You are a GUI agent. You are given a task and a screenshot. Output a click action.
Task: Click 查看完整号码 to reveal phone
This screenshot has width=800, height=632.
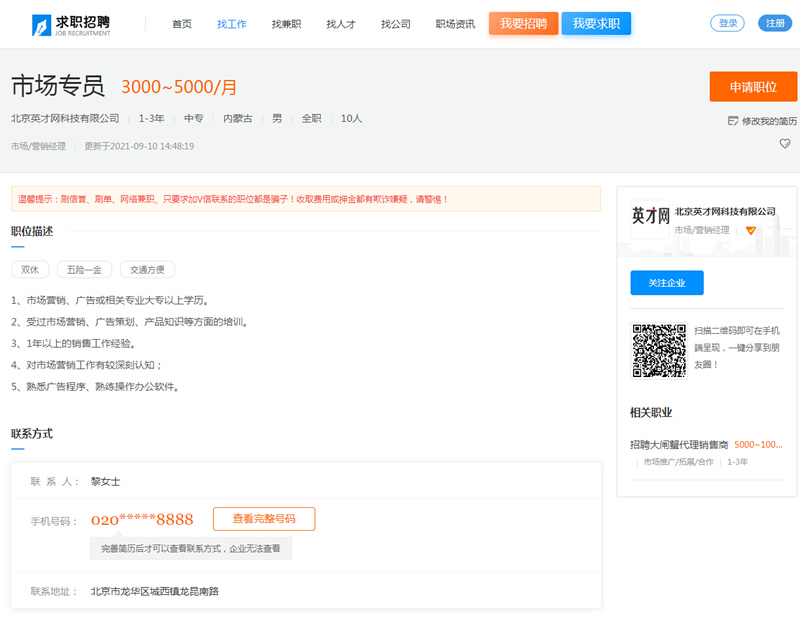tap(264, 519)
